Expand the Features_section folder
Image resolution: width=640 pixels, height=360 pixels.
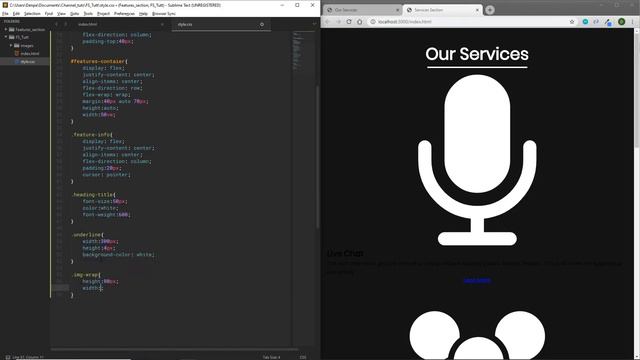[x=6, y=29]
